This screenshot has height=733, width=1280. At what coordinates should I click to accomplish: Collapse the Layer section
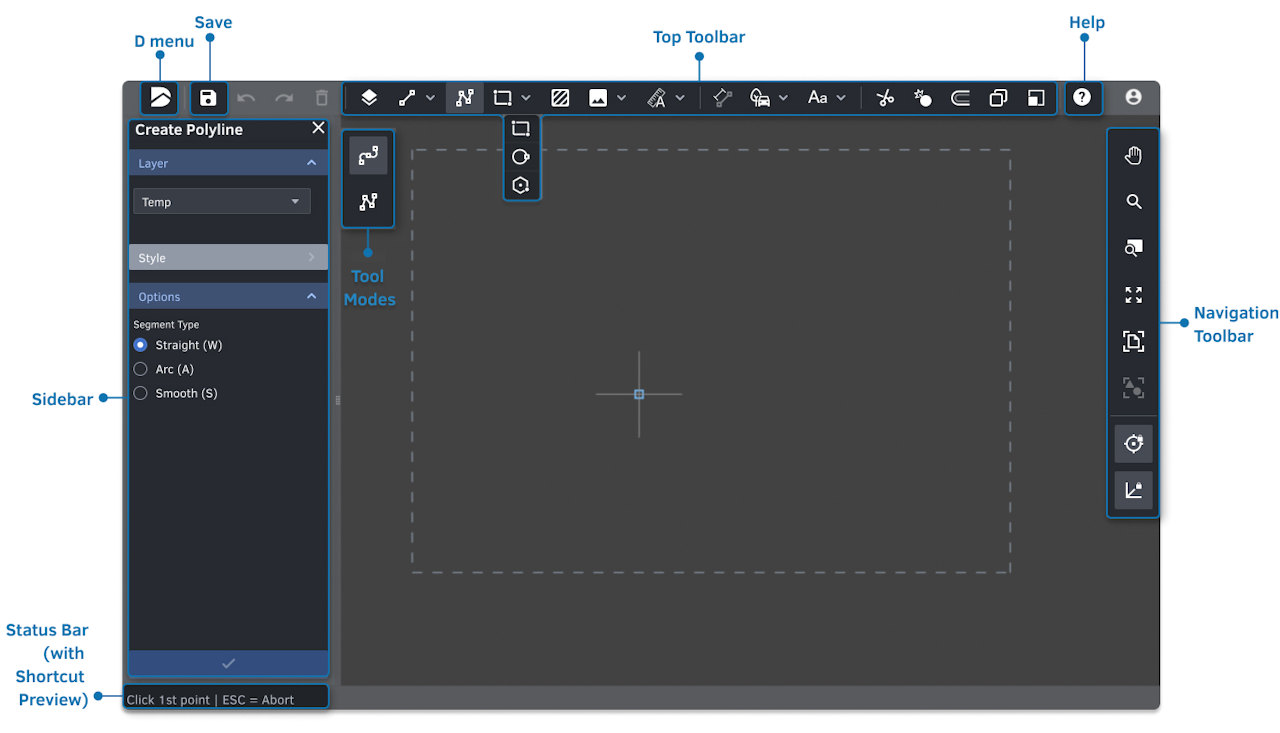(311, 163)
